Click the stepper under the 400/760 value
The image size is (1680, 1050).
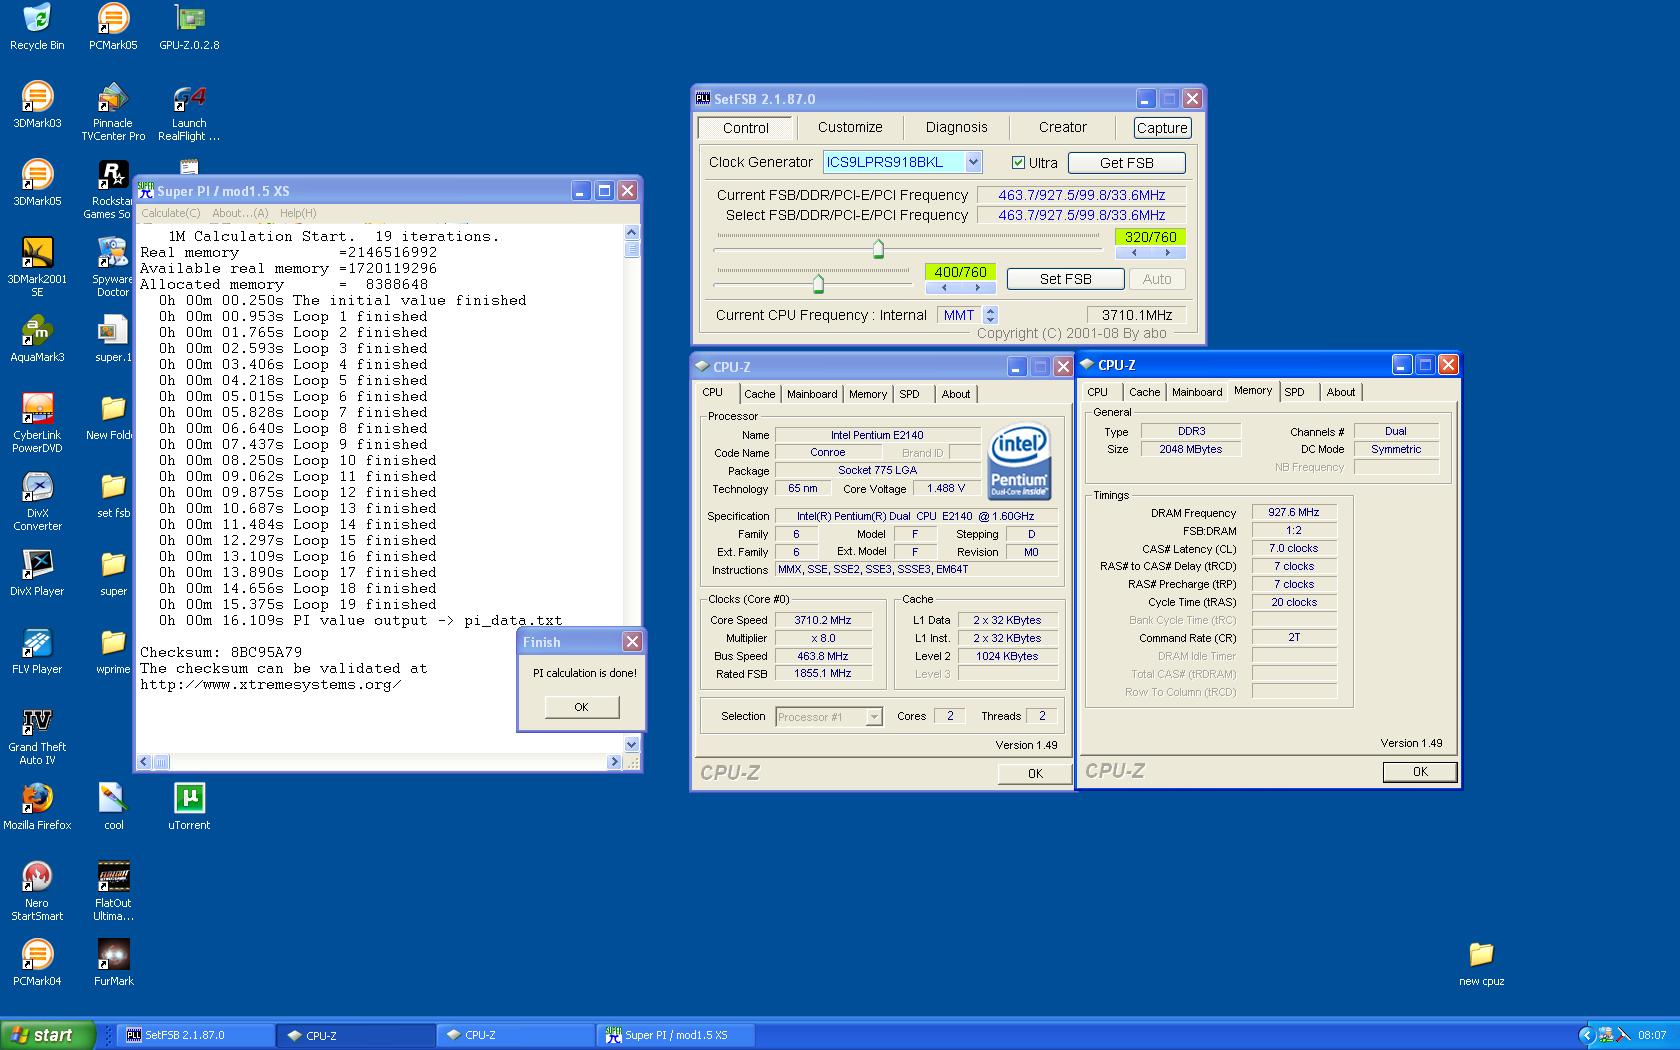click(x=960, y=288)
